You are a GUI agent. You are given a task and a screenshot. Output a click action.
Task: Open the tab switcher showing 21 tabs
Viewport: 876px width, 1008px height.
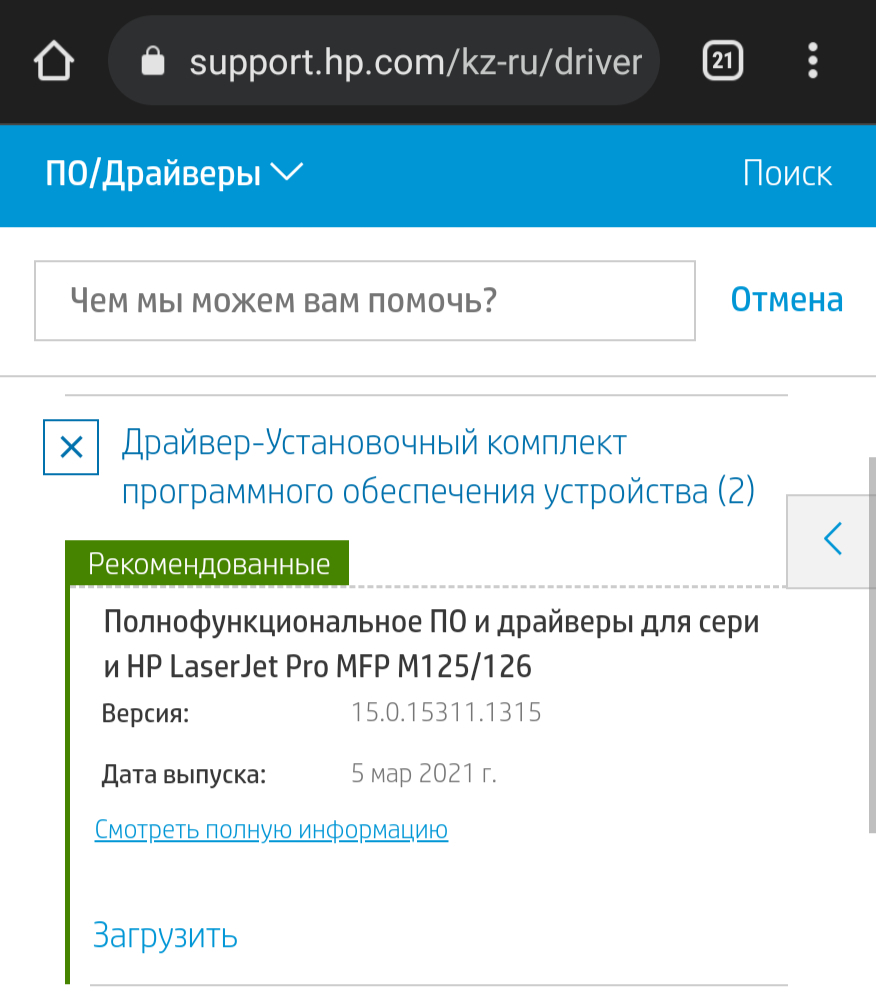[722, 61]
